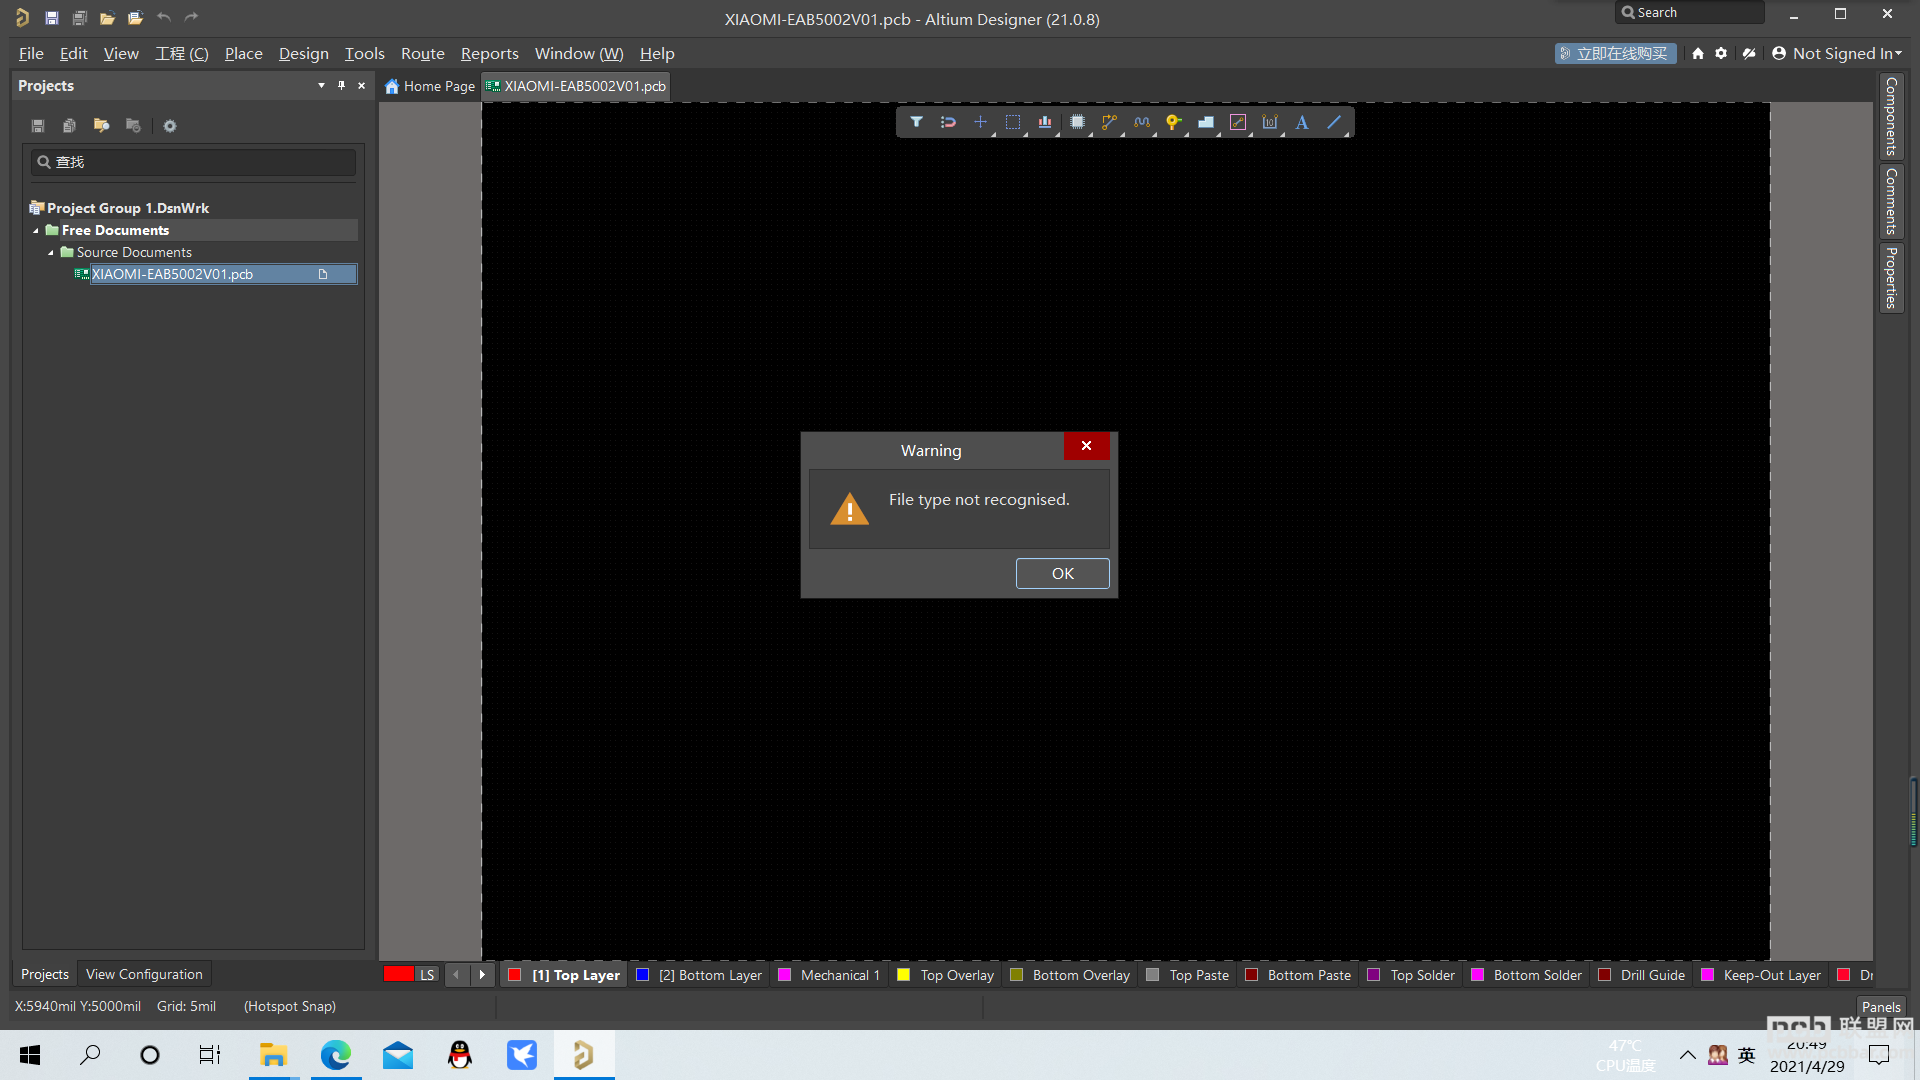
Task: Open Microsoft Edge from the taskbar
Action: coord(336,1055)
